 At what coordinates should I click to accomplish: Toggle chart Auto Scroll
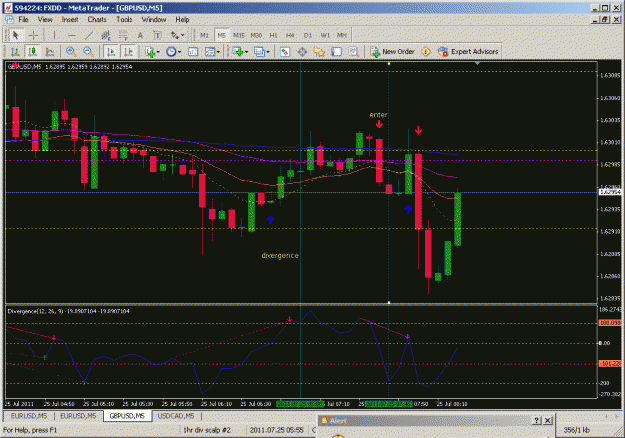click(x=111, y=51)
